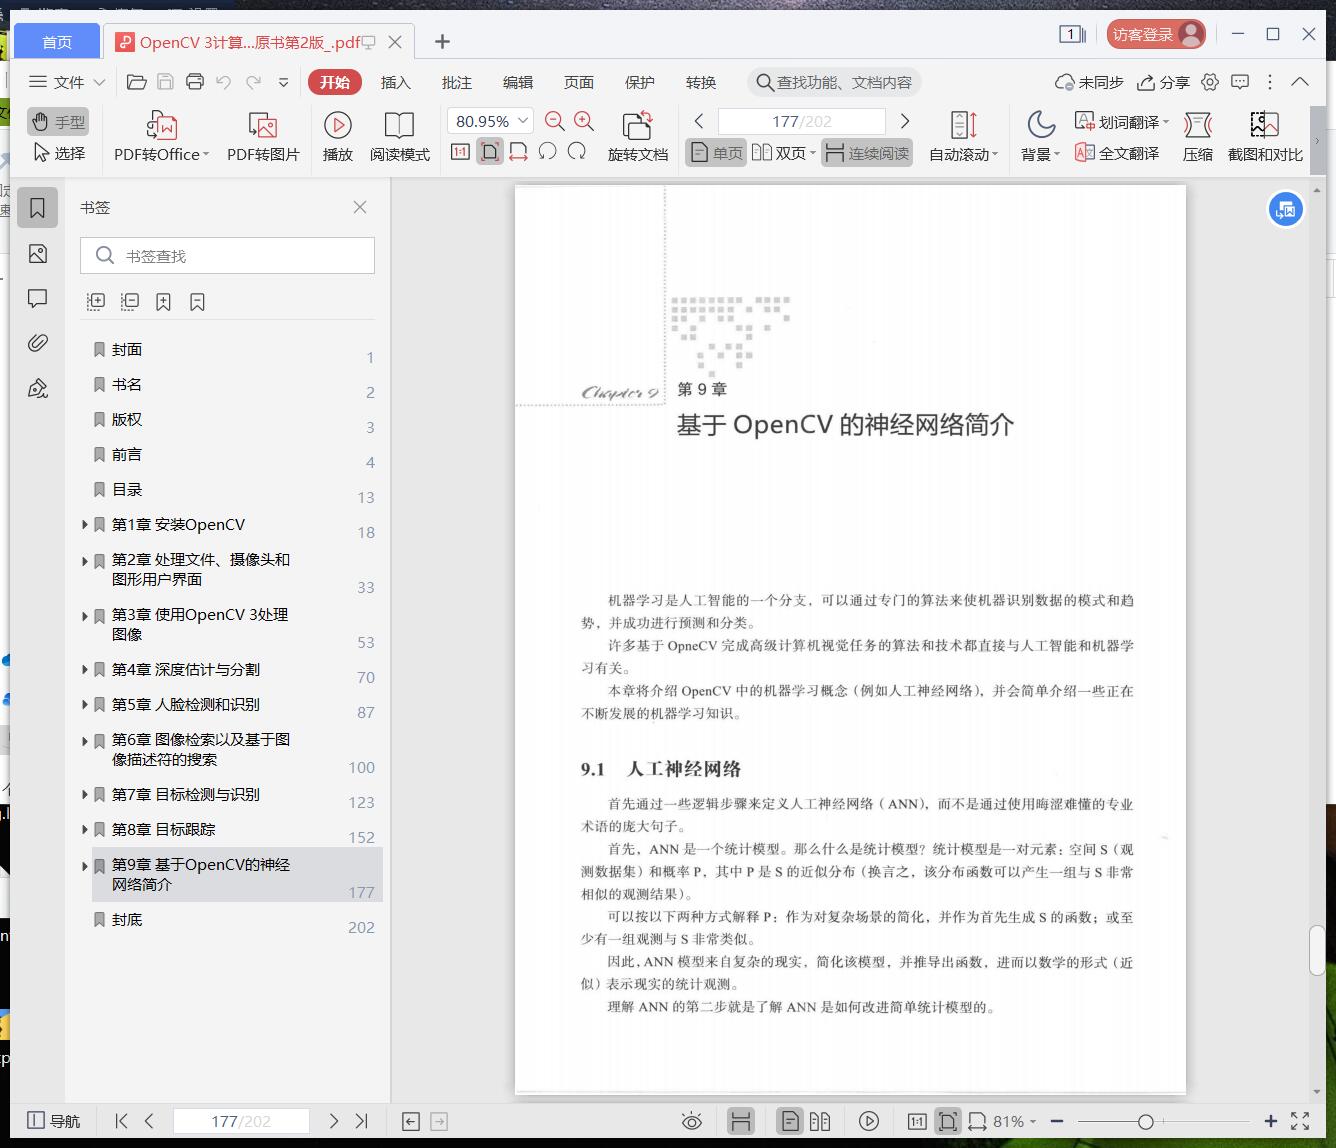Open 封面 bookmark entry

127,349
